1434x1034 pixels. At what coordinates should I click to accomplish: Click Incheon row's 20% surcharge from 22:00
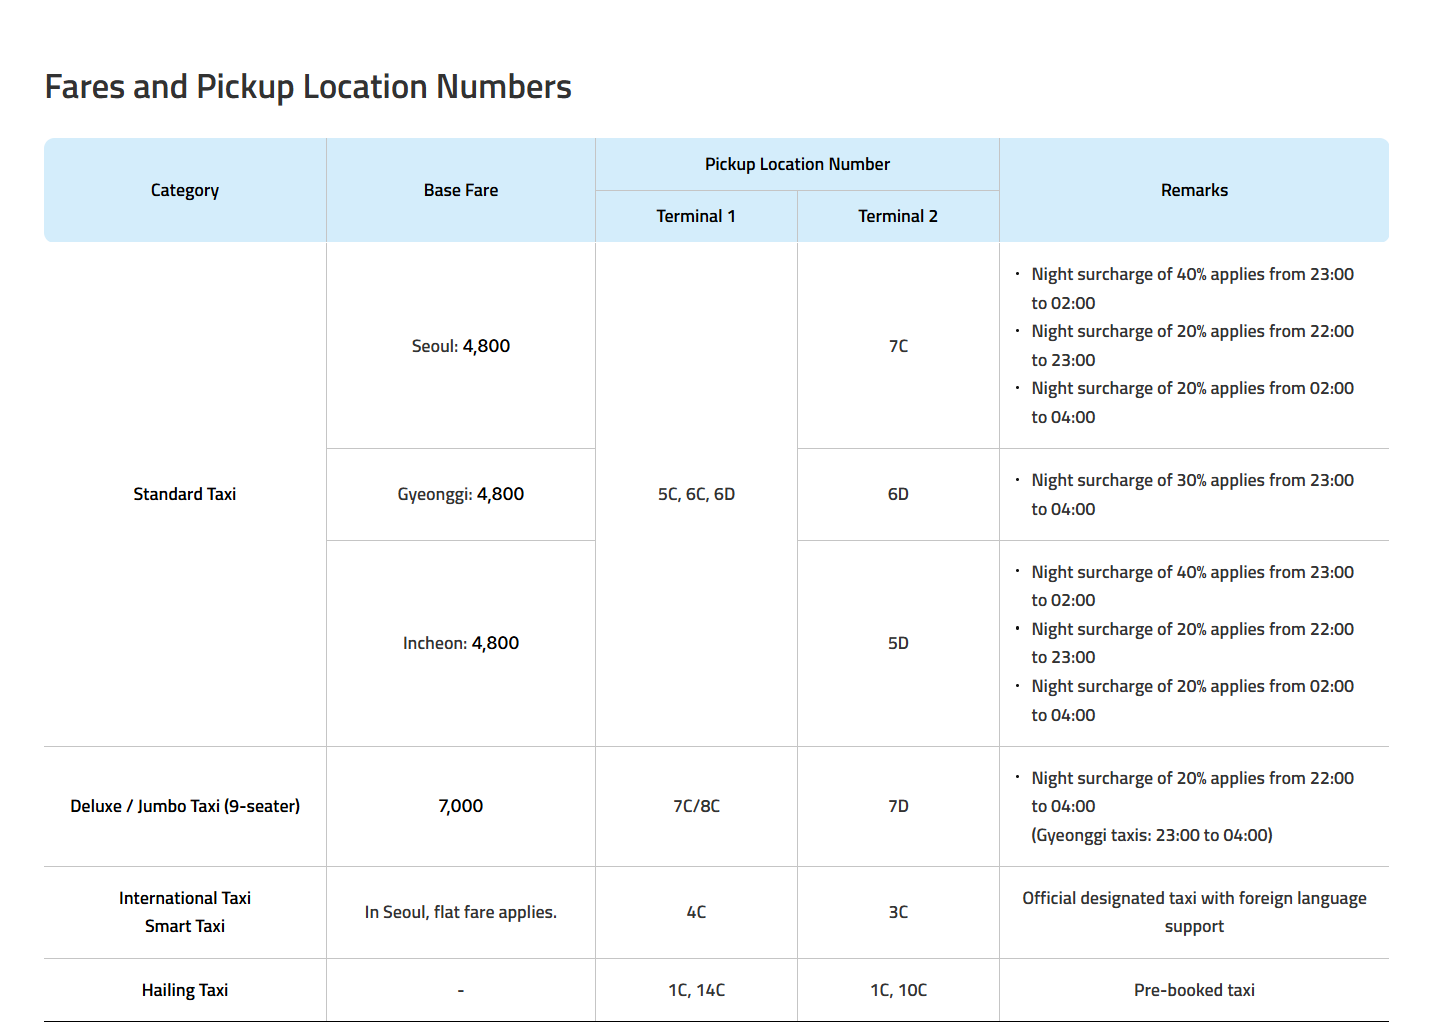pos(1192,643)
